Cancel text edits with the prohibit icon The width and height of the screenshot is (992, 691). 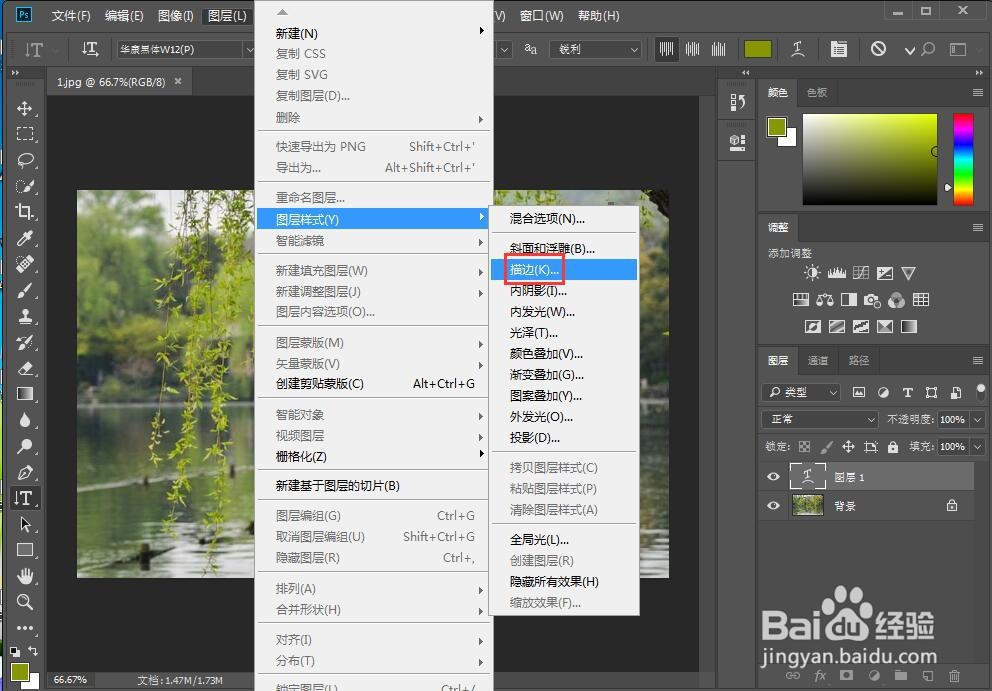[878, 48]
